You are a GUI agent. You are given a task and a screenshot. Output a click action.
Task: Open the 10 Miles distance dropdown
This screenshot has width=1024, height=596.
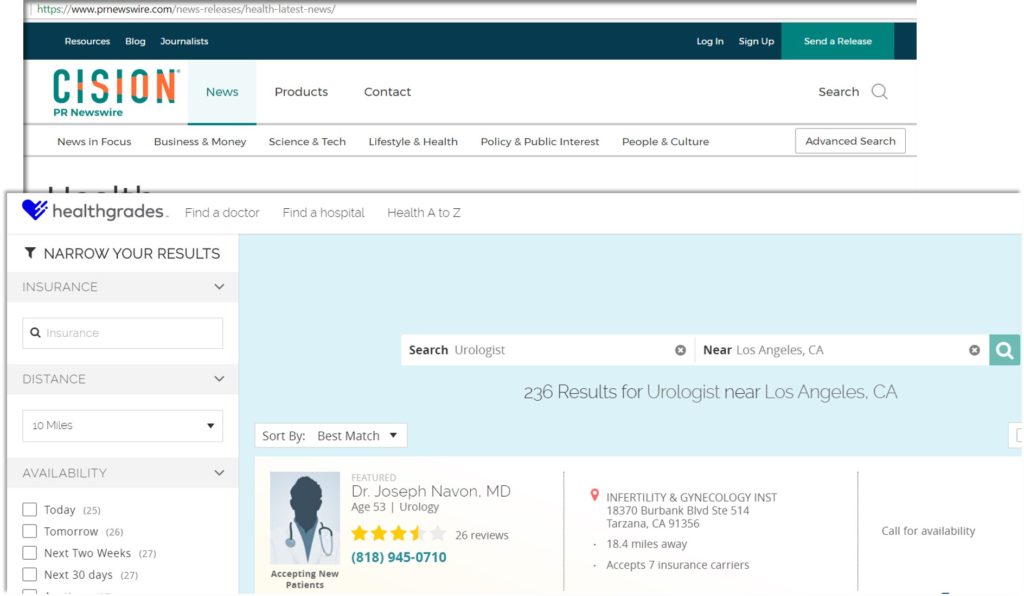(123, 426)
